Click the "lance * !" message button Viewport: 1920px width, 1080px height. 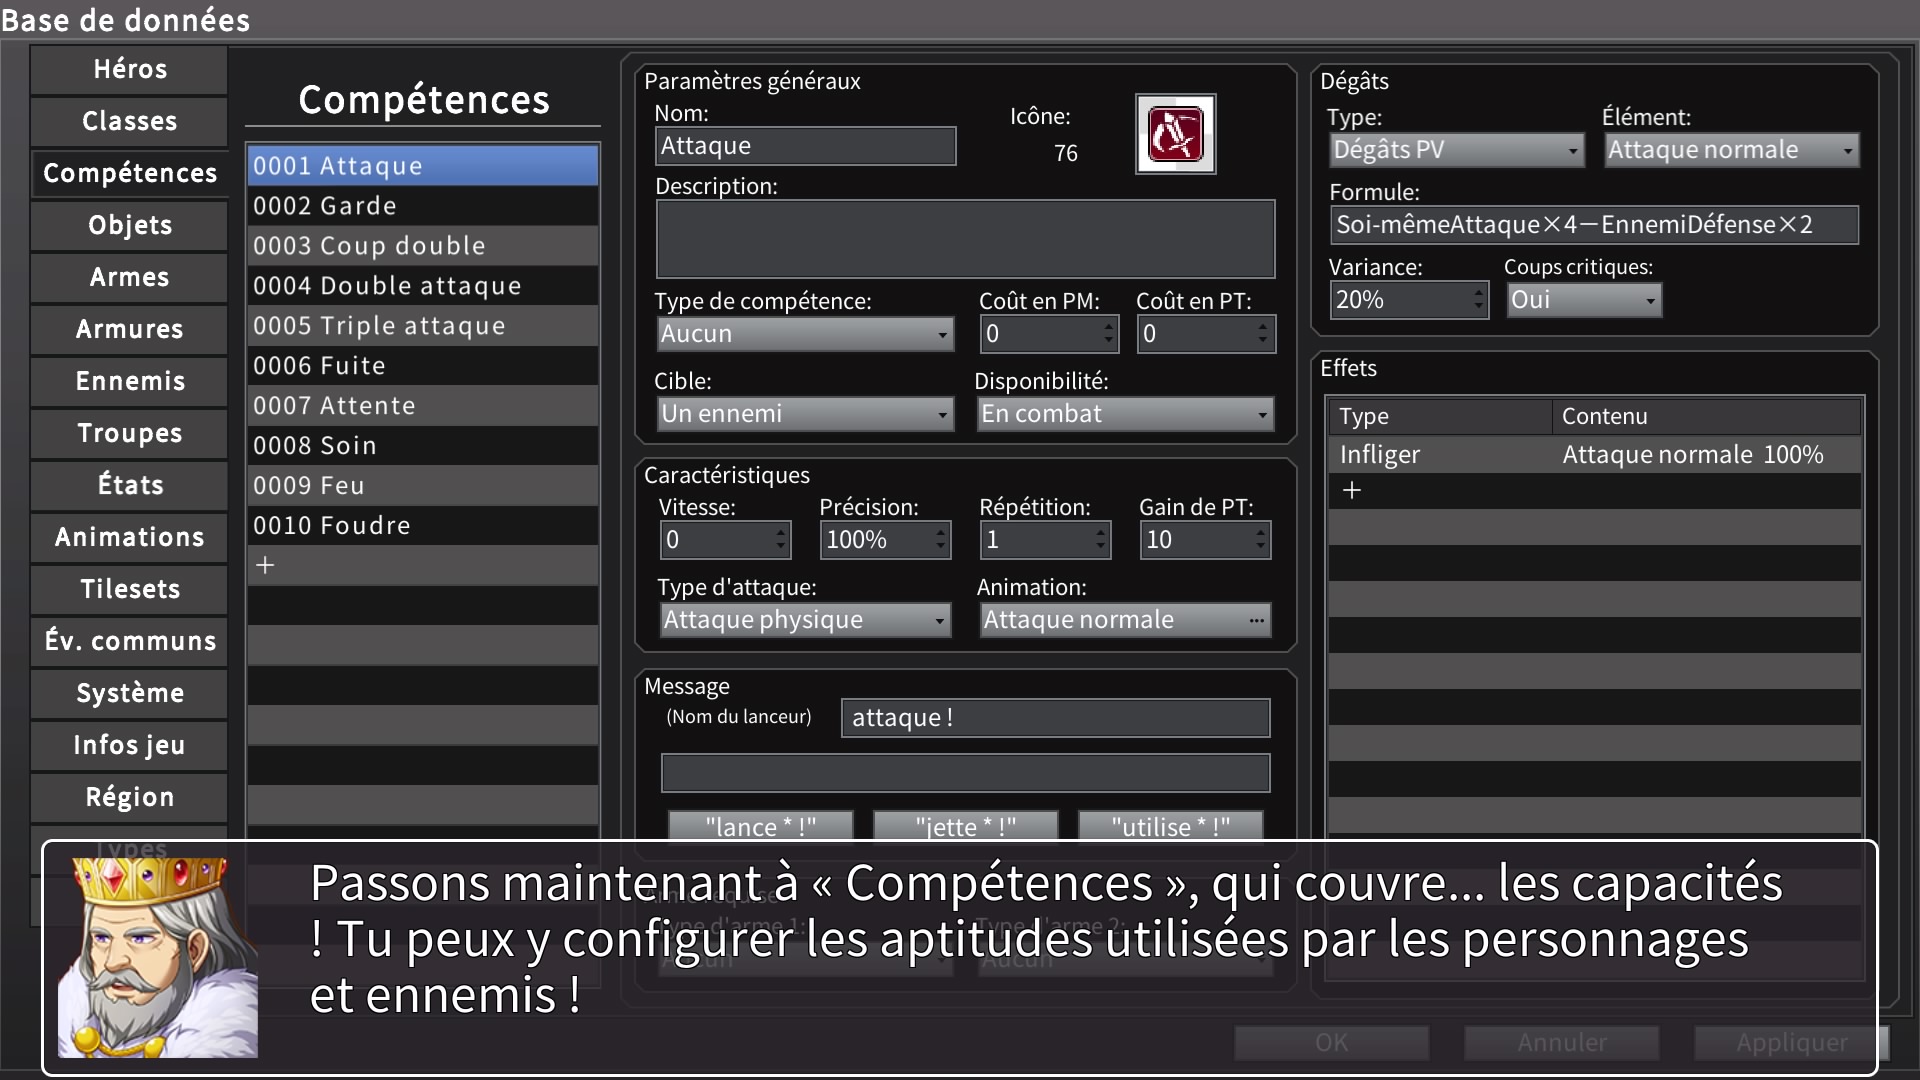761,826
